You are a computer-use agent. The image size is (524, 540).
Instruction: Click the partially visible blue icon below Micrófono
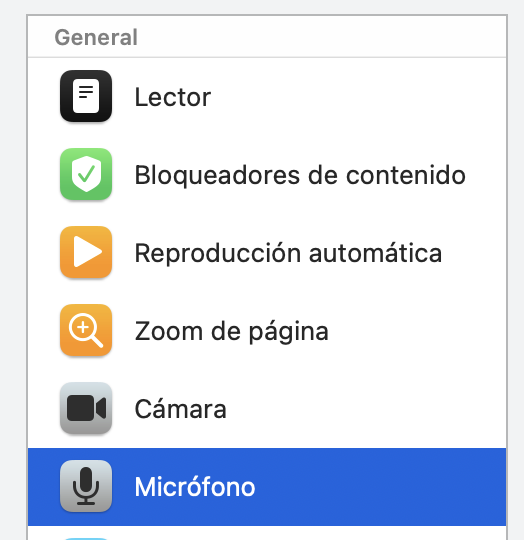tap(86, 539)
